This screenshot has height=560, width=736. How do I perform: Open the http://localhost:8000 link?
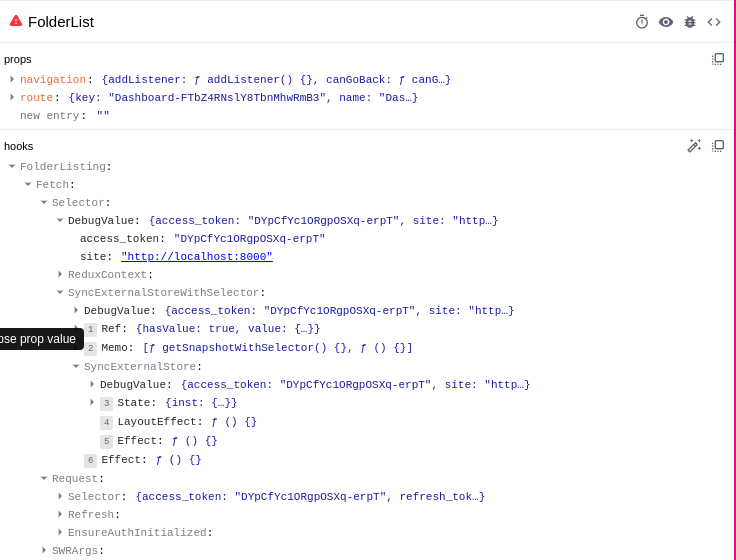(x=197, y=257)
